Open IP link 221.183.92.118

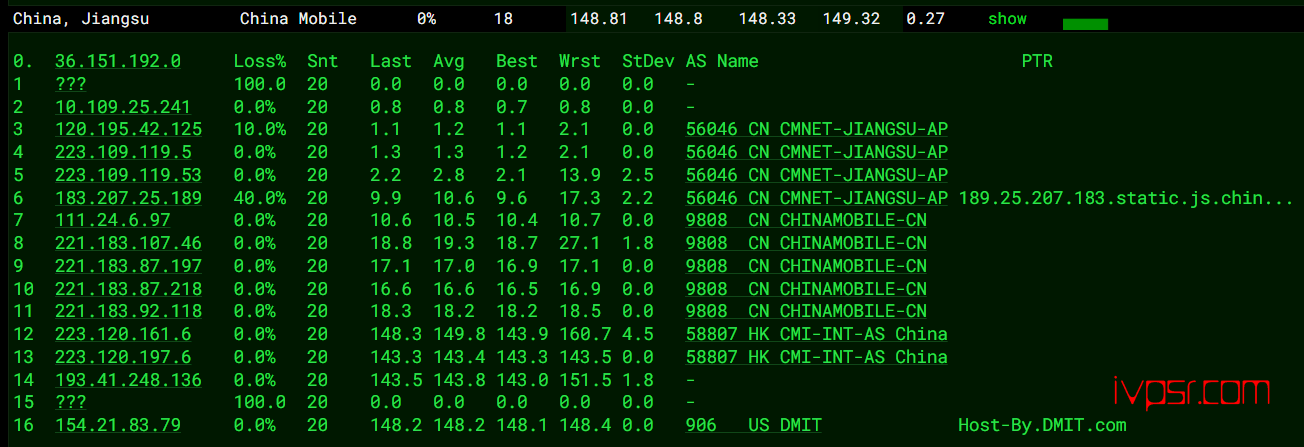point(128,312)
